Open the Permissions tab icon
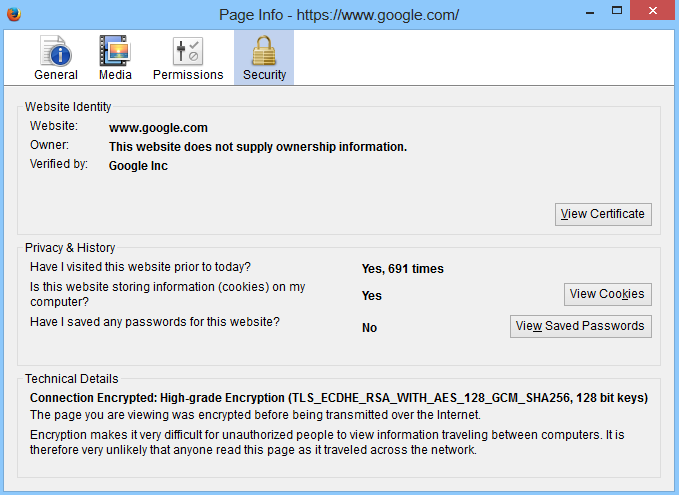 click(x=188, y=51)
